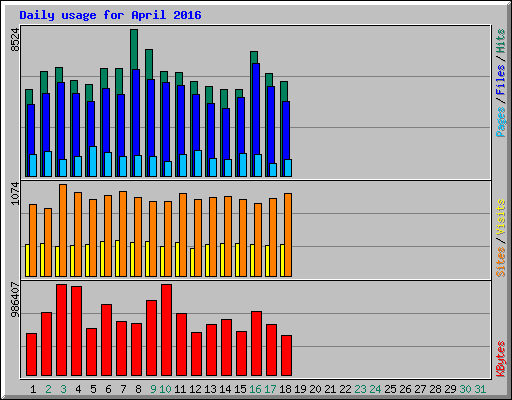Click the orange Sites bar for day 11

[183, 235]
